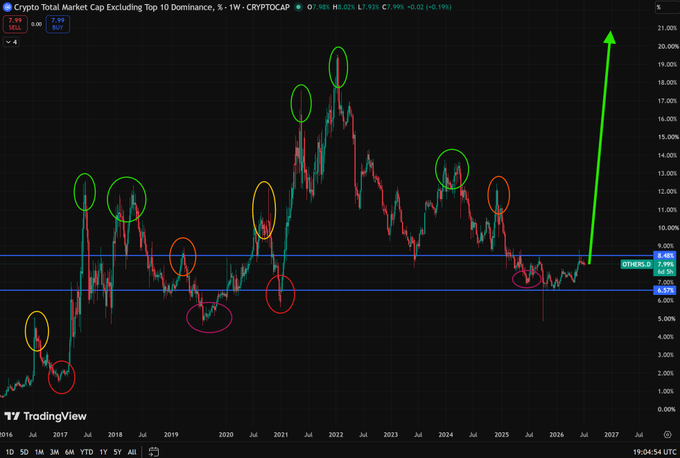This screenshot has width=680, height=458.
Task: Select the 5D time range
Action: pos(24,452)
